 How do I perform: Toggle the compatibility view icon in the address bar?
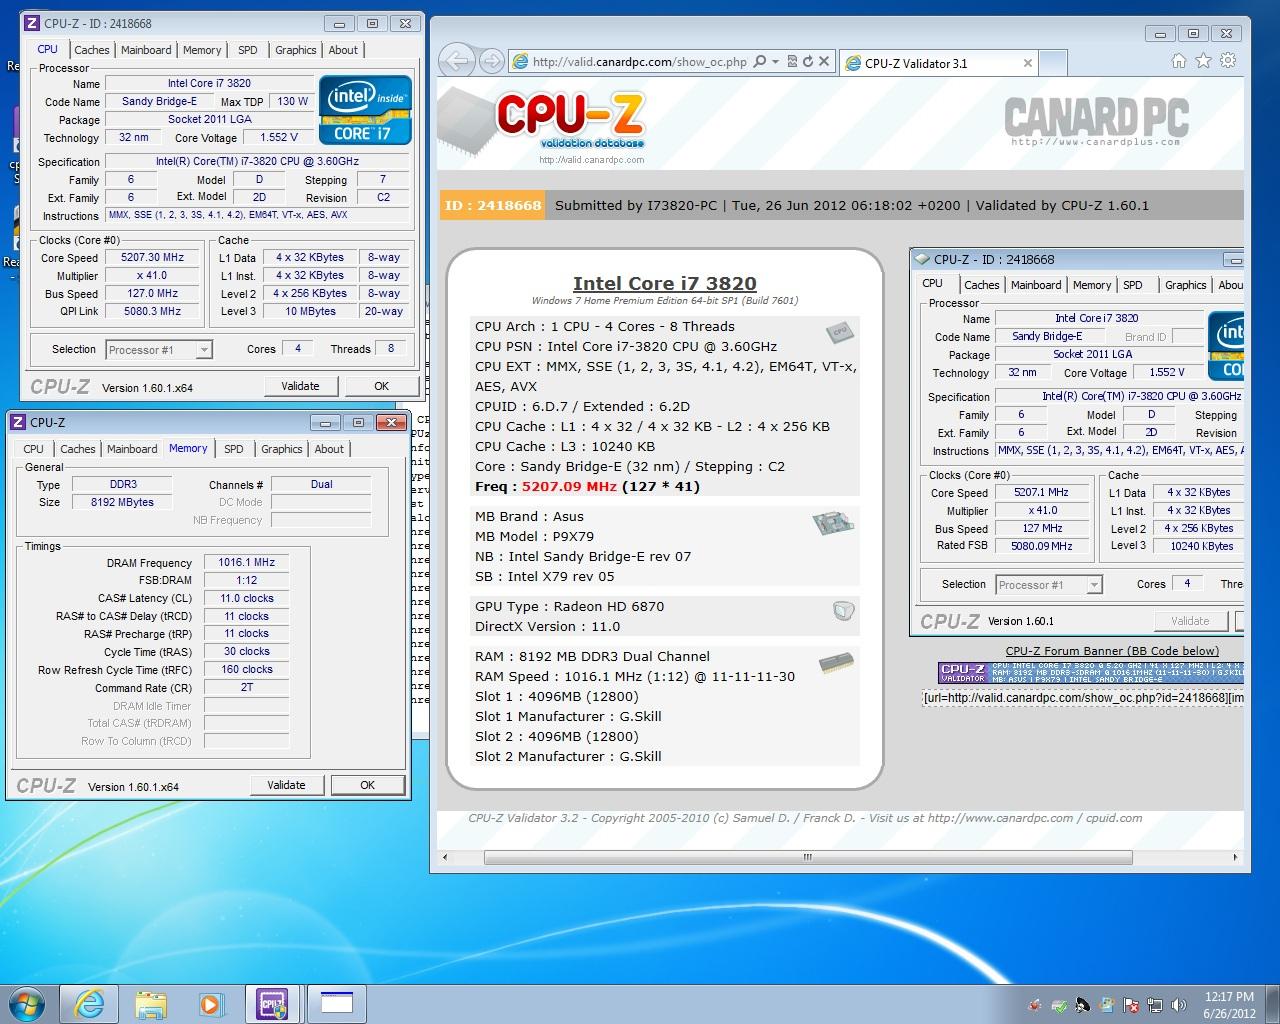(792, 62)
